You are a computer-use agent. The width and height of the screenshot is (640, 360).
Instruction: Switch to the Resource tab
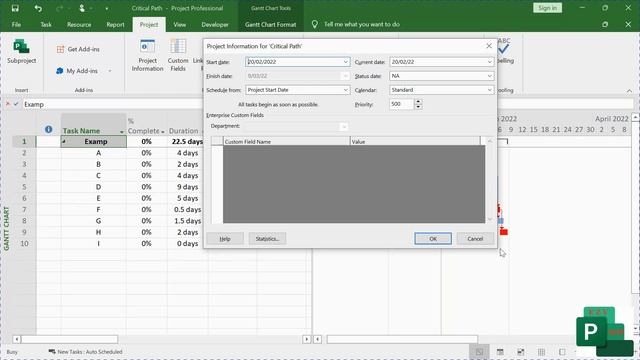[79, 24]
